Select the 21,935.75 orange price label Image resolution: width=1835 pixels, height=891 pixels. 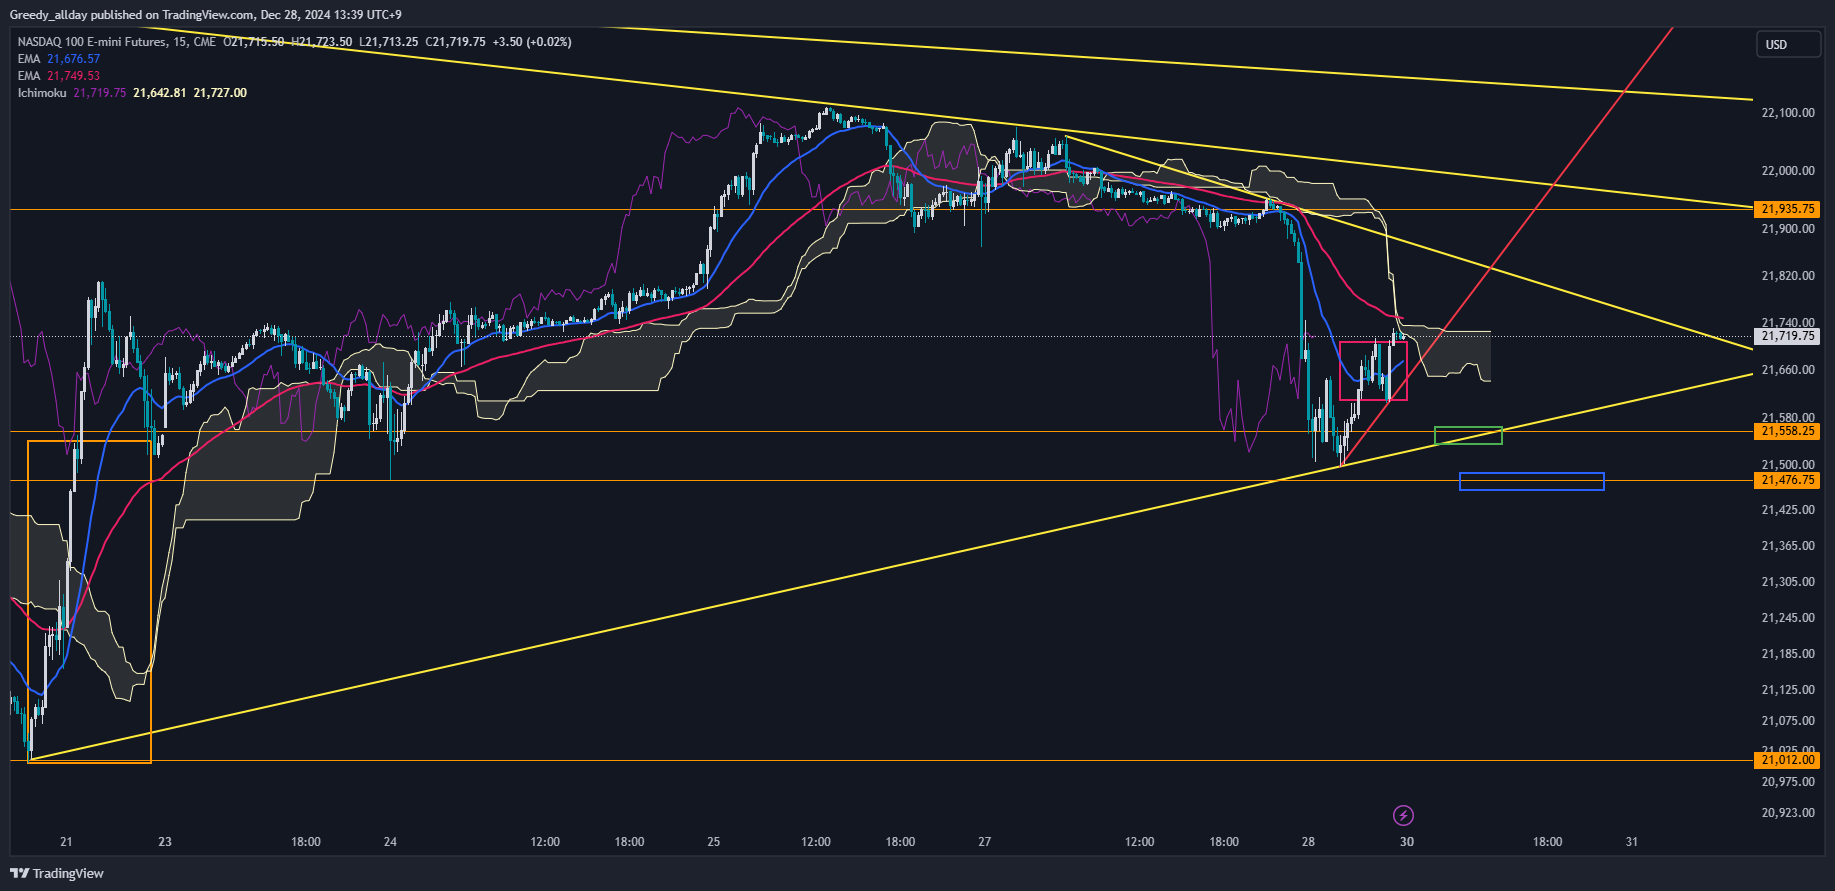[1787, 209]
